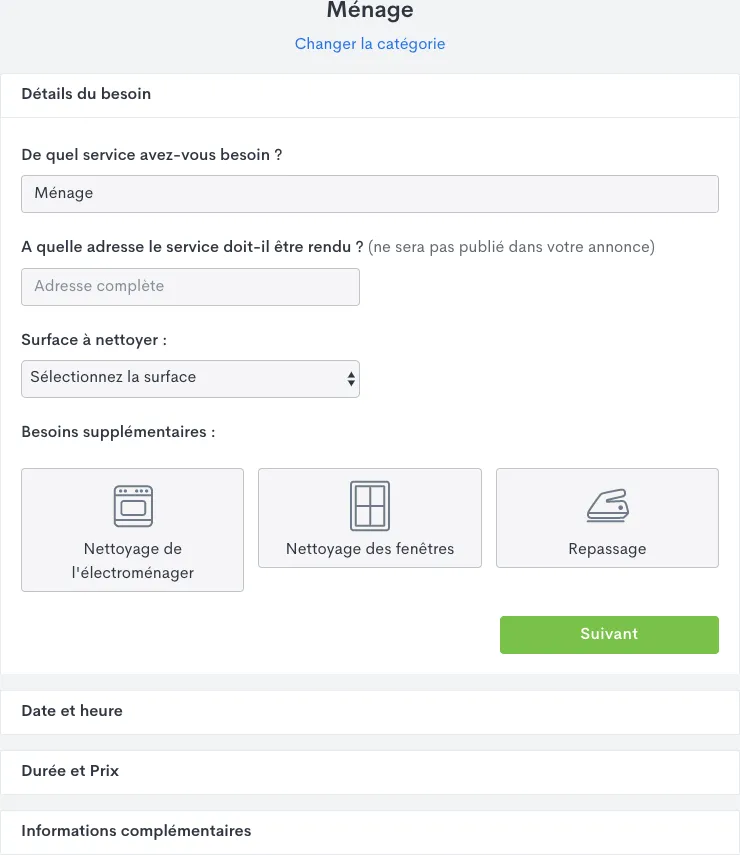The image size is (740, 855).
Task: Toggle the "Repassage" option label
Action: pos(607,549)
